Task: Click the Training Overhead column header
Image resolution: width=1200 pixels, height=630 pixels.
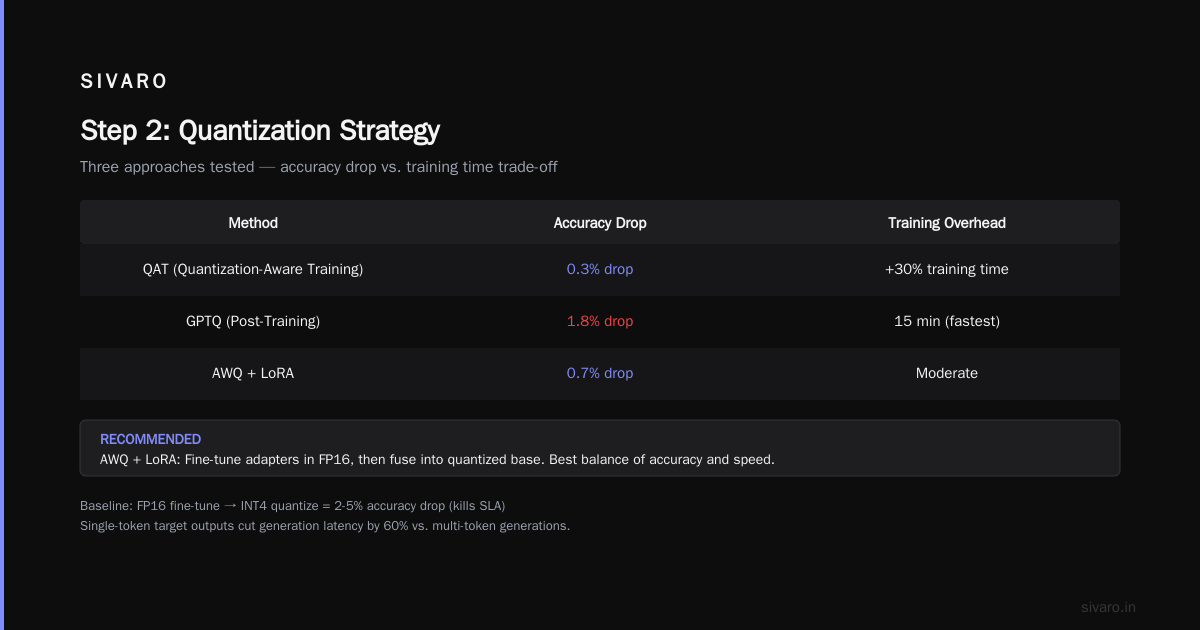Action: (x=947, y=223)
